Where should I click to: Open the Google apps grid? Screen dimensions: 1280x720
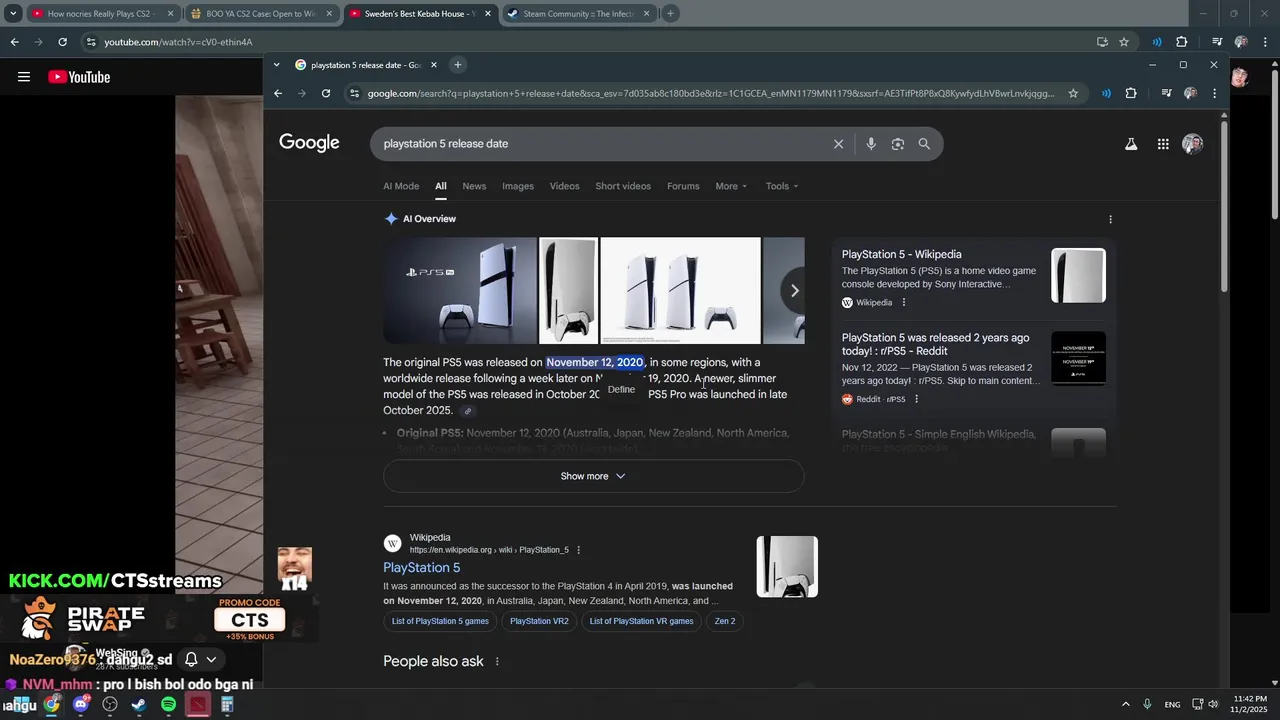tap(1163, 144)
